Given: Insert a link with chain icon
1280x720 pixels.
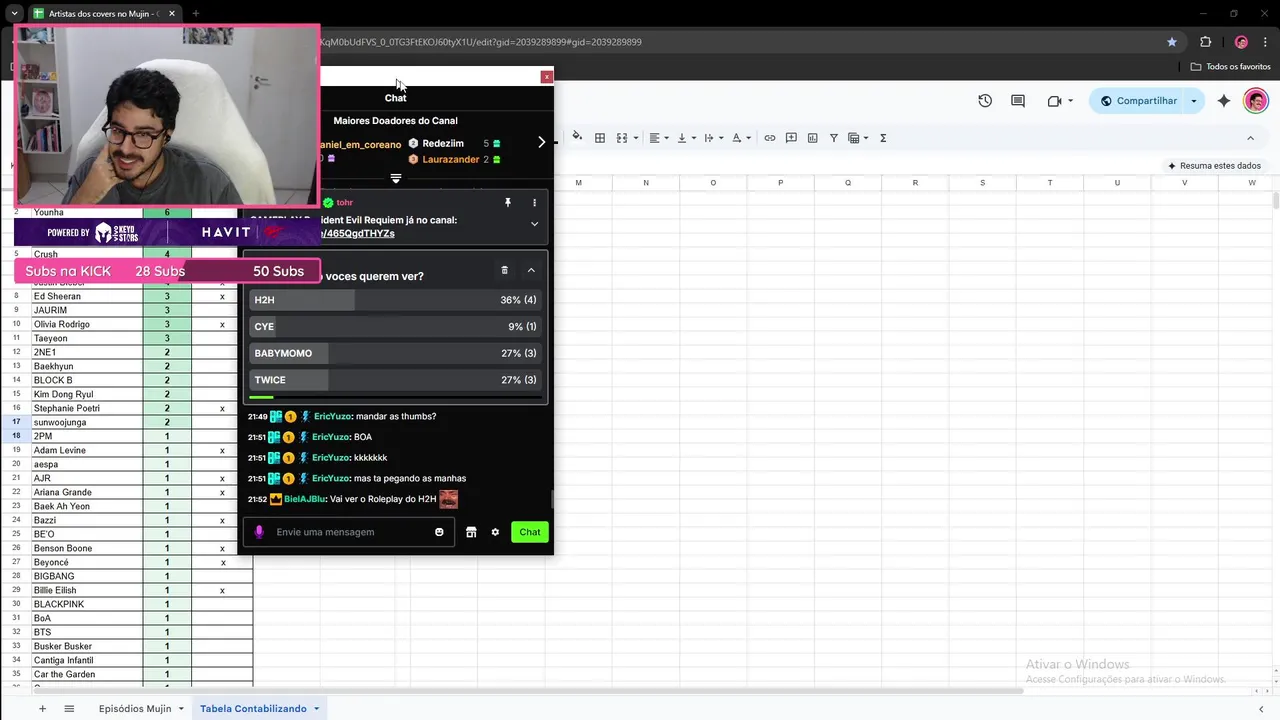Looking at the screenshot, I should (770, 138).
